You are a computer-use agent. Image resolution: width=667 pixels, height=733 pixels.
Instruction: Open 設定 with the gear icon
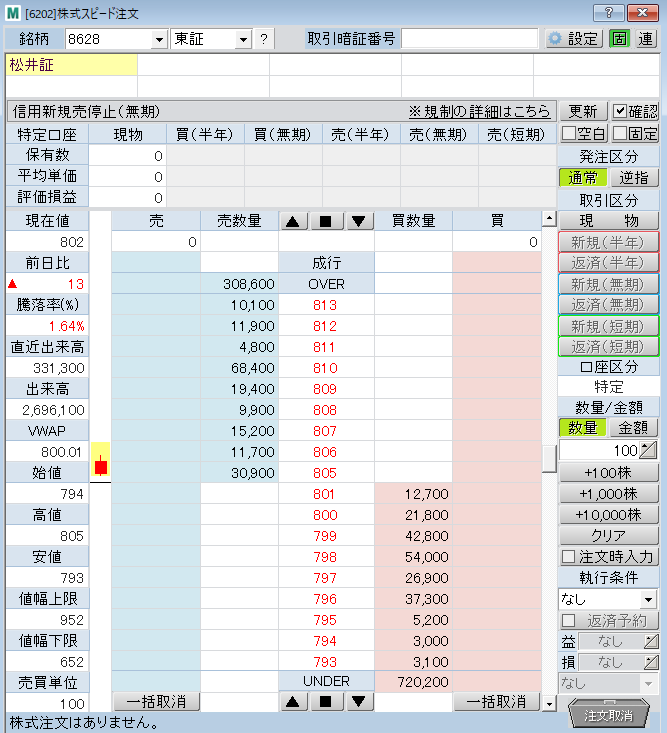point(574,39)
